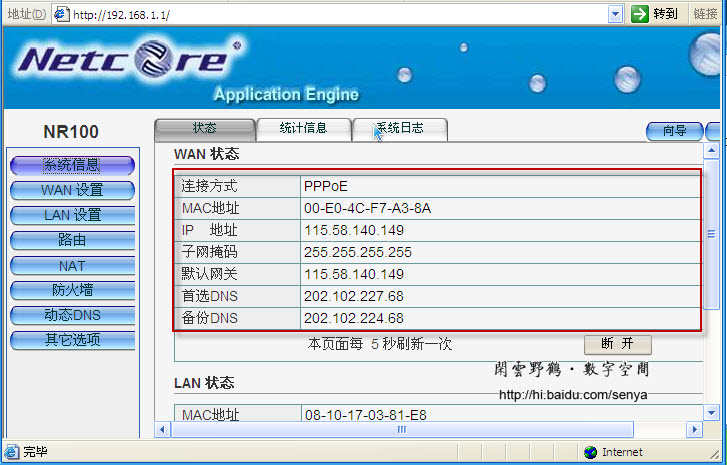This screenshot has height=465, width=727.
Task: Click the green 转到 go arrow icon
Action: pyautogui.click(x=640, y=14)
